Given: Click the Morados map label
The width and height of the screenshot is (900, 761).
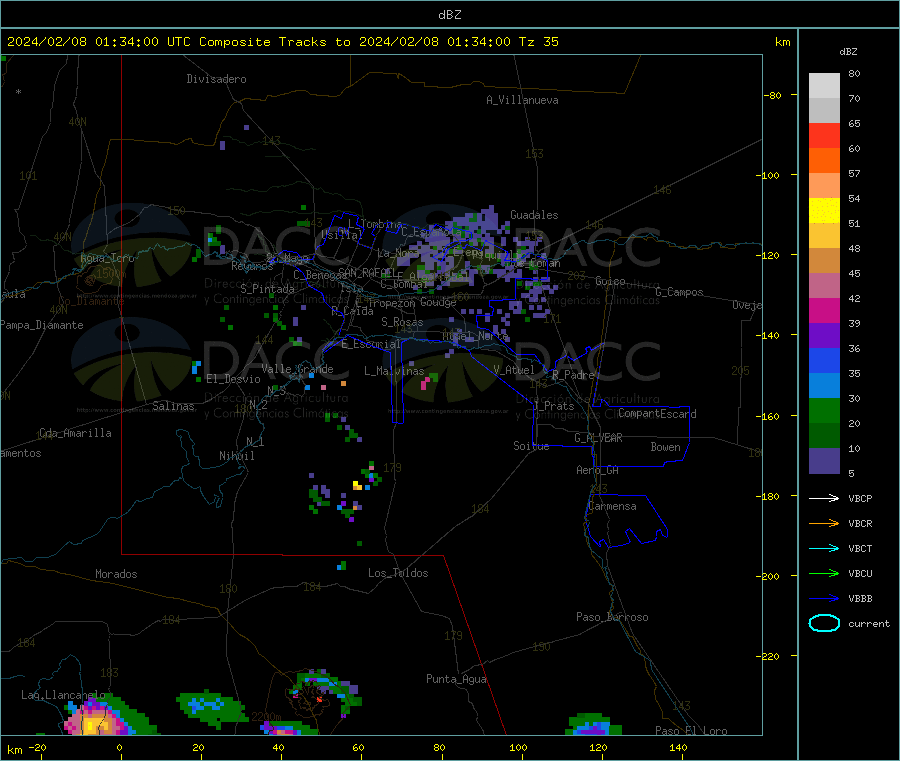Looking at the screenshot, I should click(116, 574).
